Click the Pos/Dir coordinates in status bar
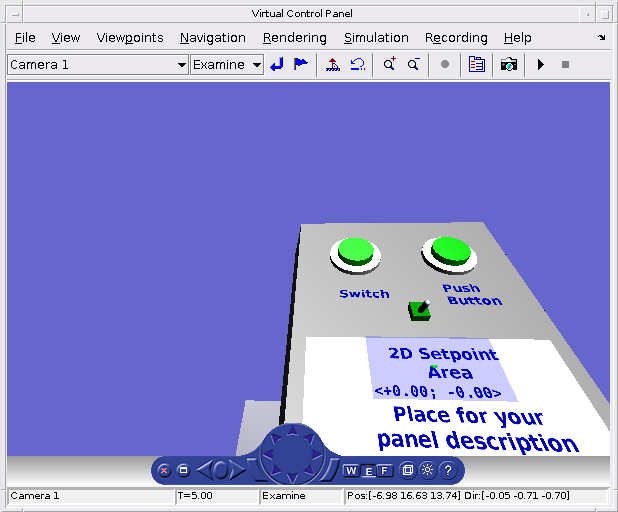The height and width of the screenshot is (512, 618). tap(458, 495)
